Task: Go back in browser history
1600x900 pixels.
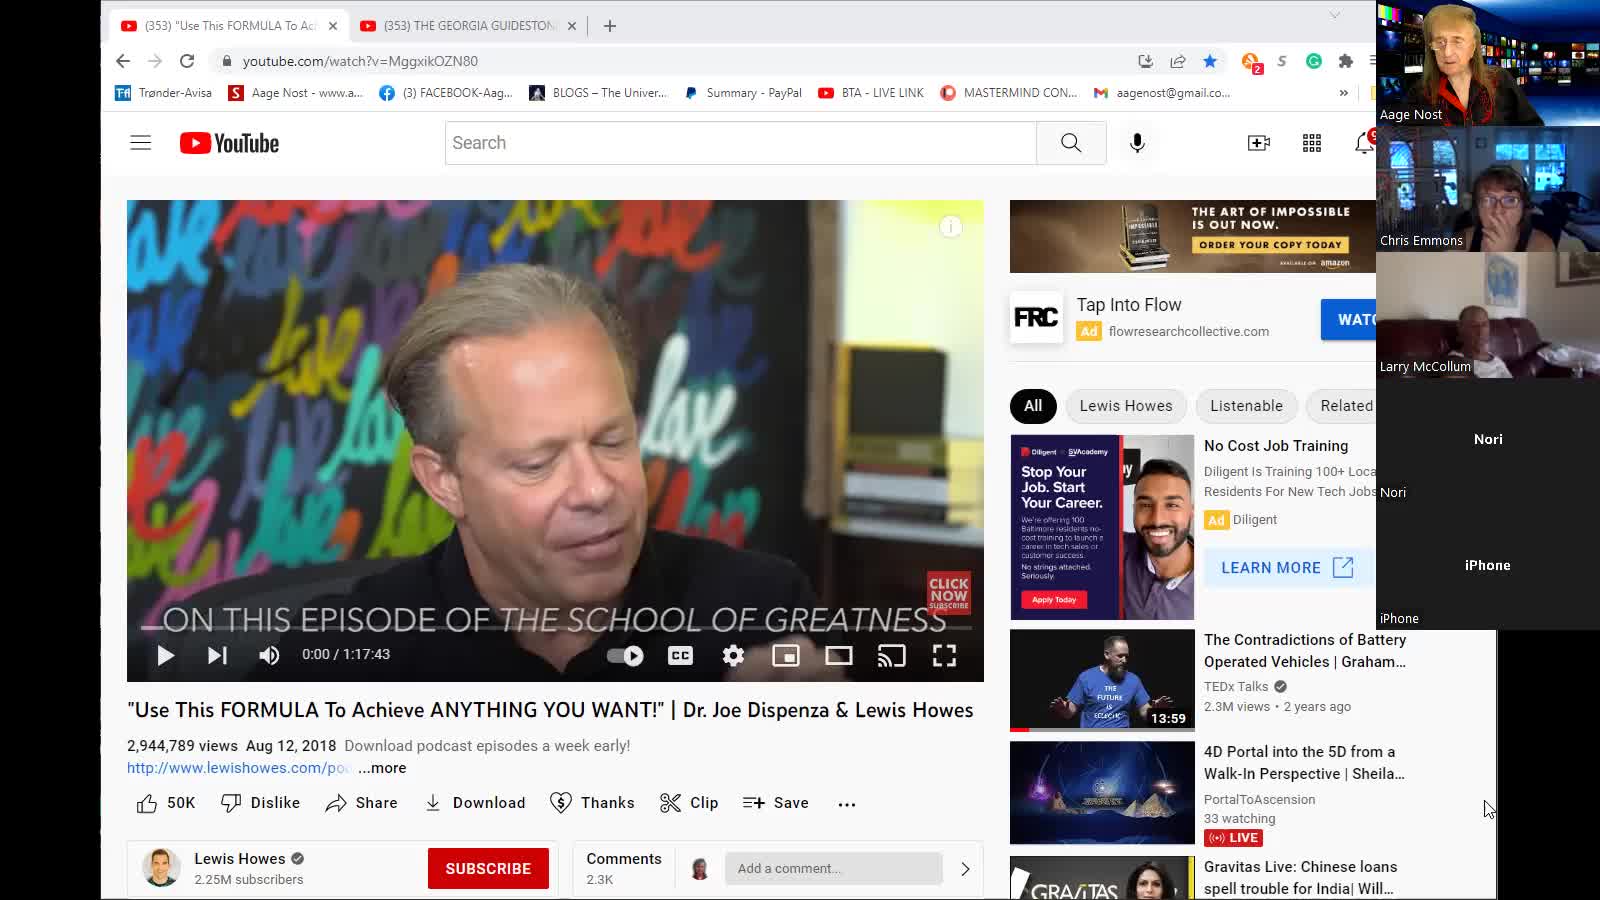Action: (x=123, y=61)
